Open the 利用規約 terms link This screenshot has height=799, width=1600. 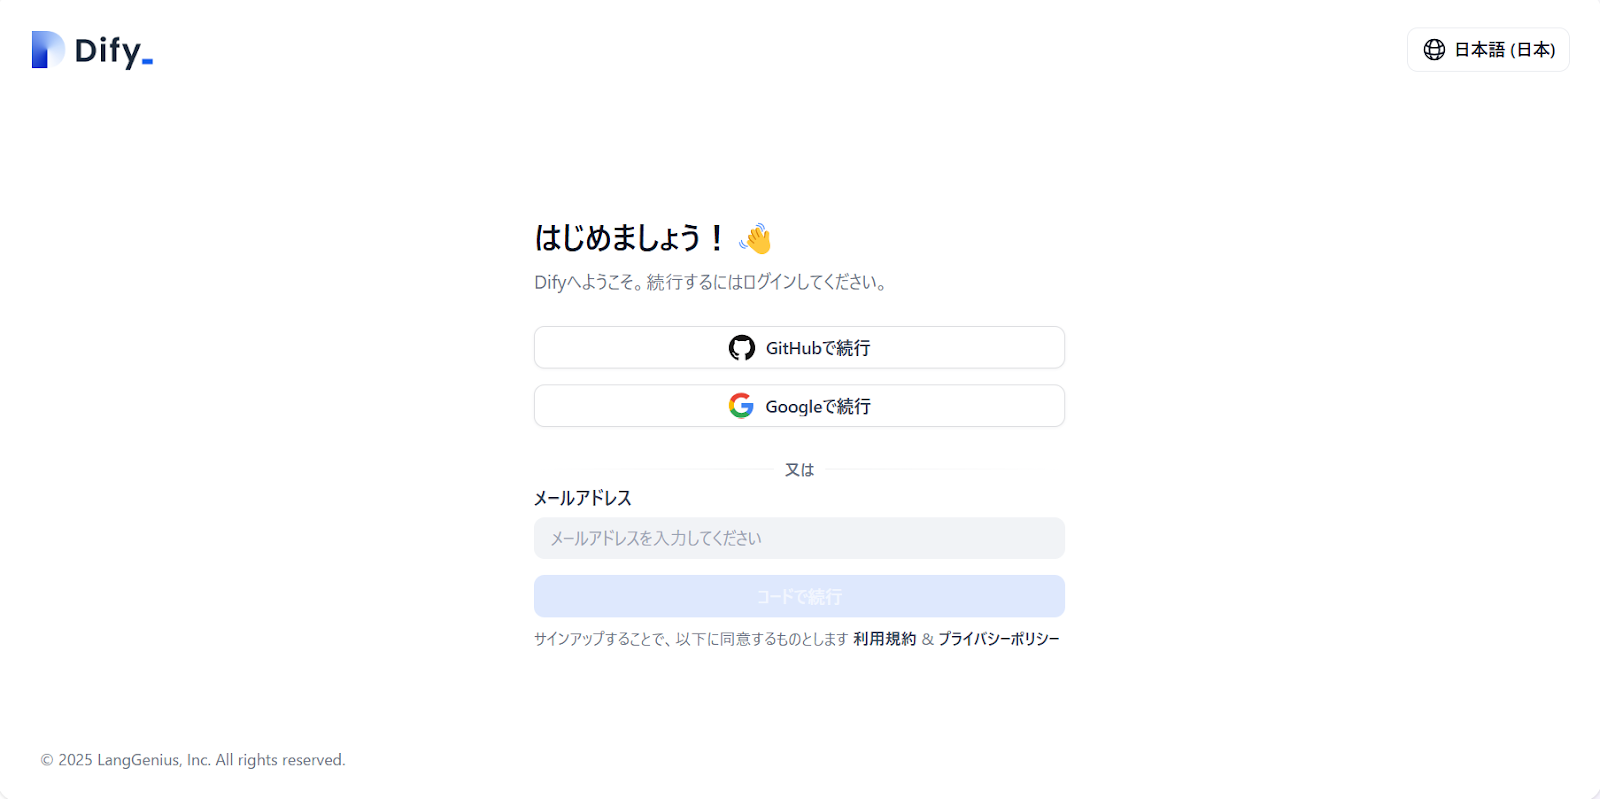884,639
